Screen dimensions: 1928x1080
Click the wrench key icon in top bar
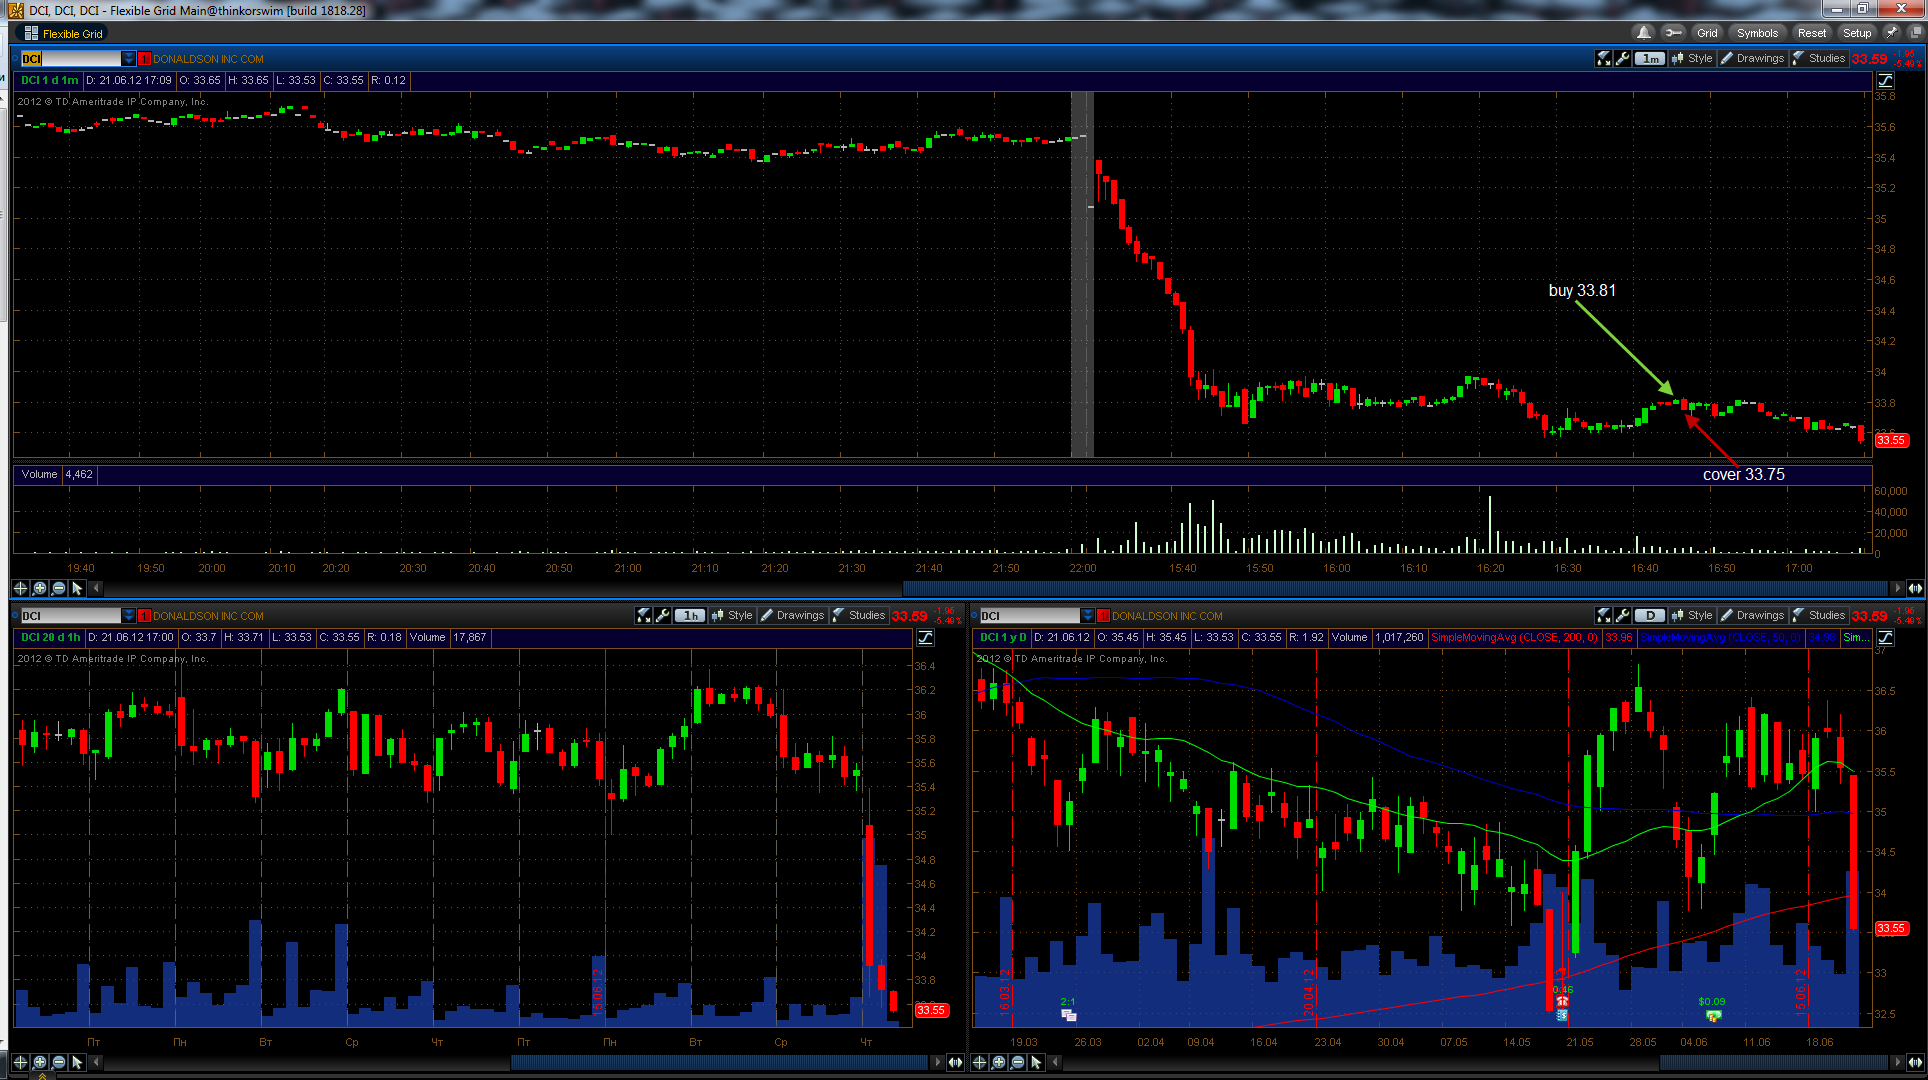[x=1673, y=33]
